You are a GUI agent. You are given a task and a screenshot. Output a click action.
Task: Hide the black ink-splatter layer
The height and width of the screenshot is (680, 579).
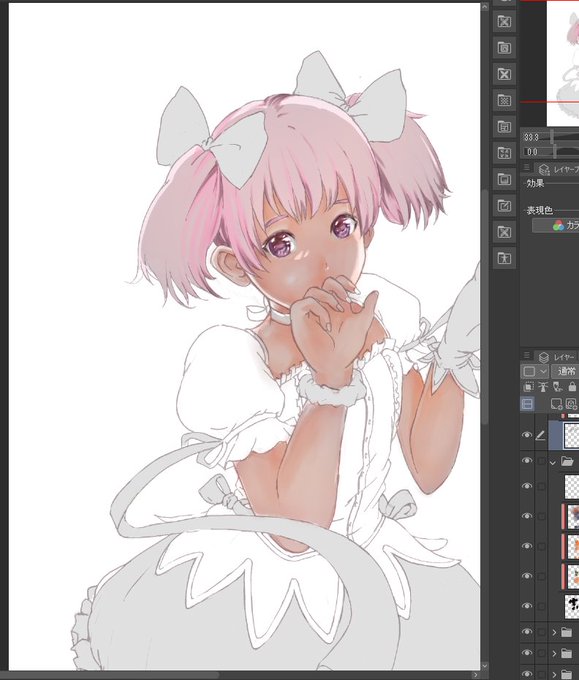[x=527, y=606]
